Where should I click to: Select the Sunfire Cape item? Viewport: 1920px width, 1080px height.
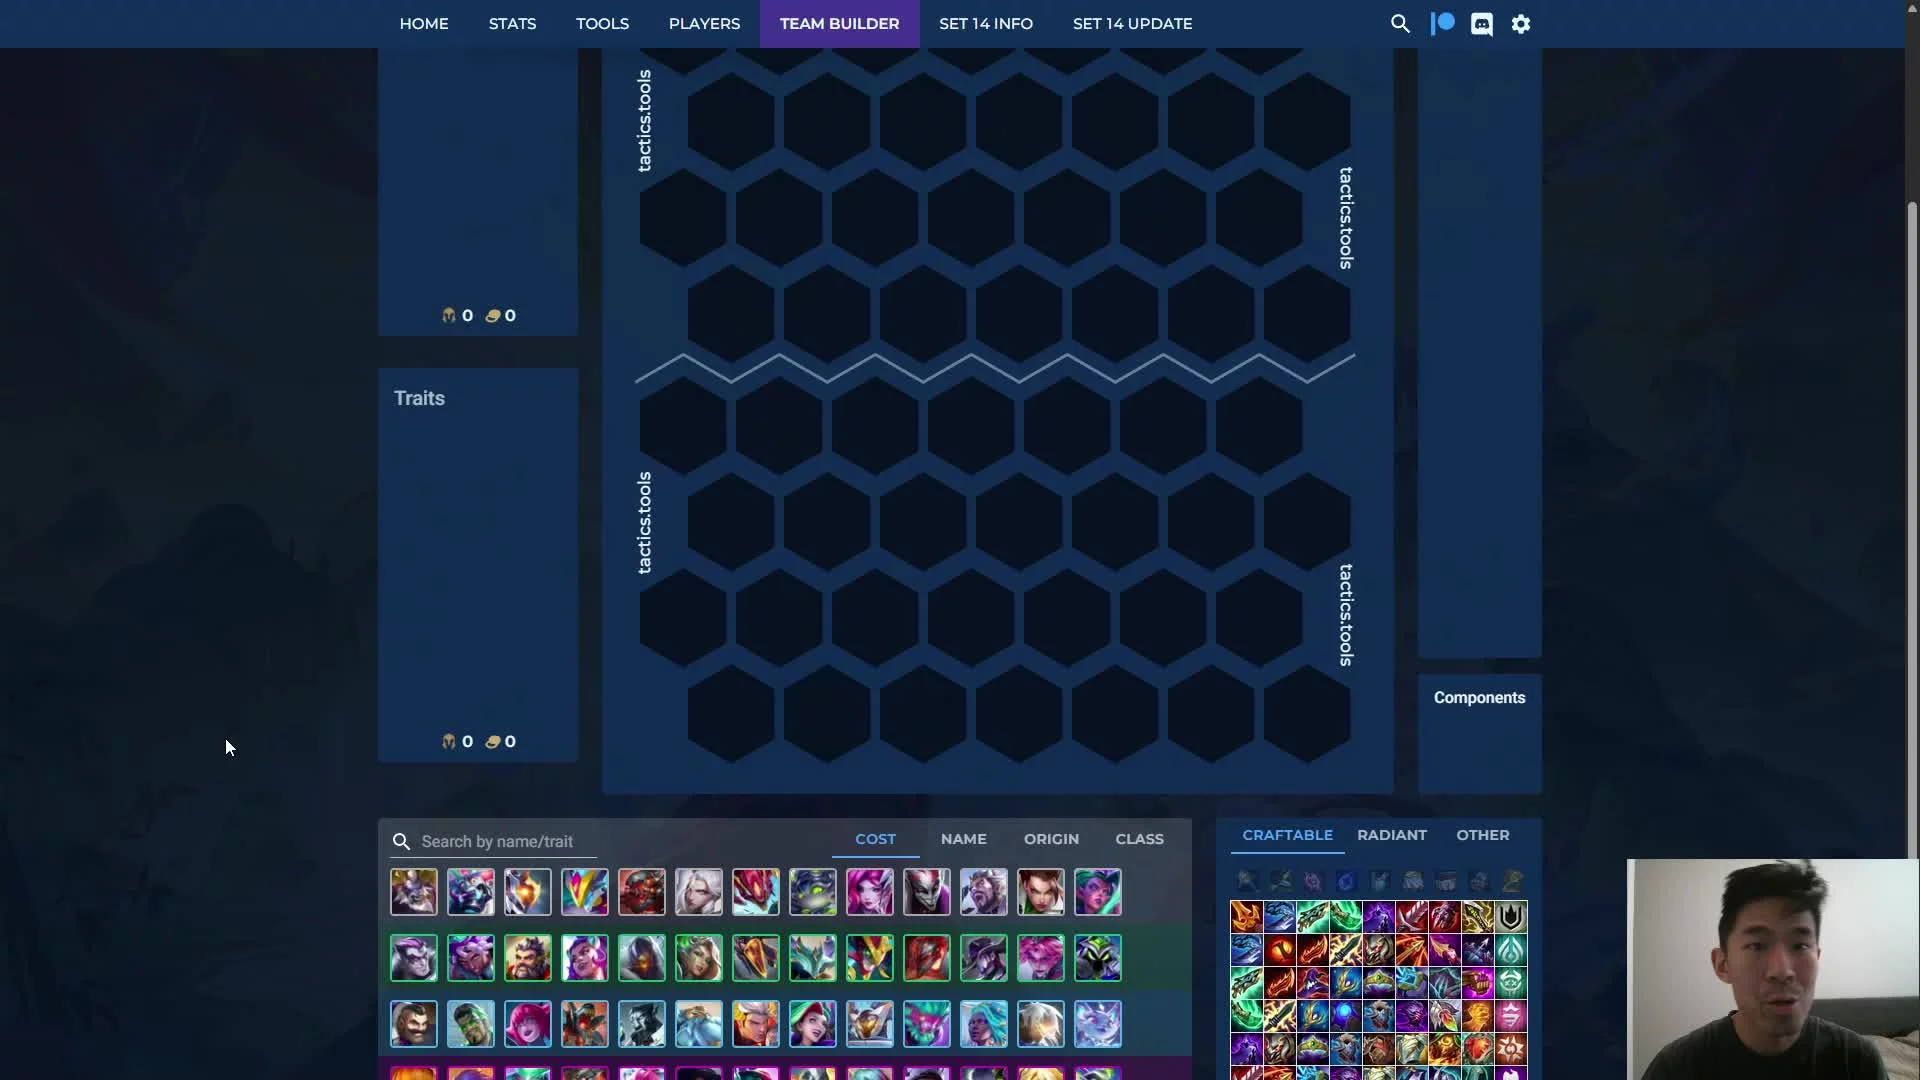pos(1444,1048)
